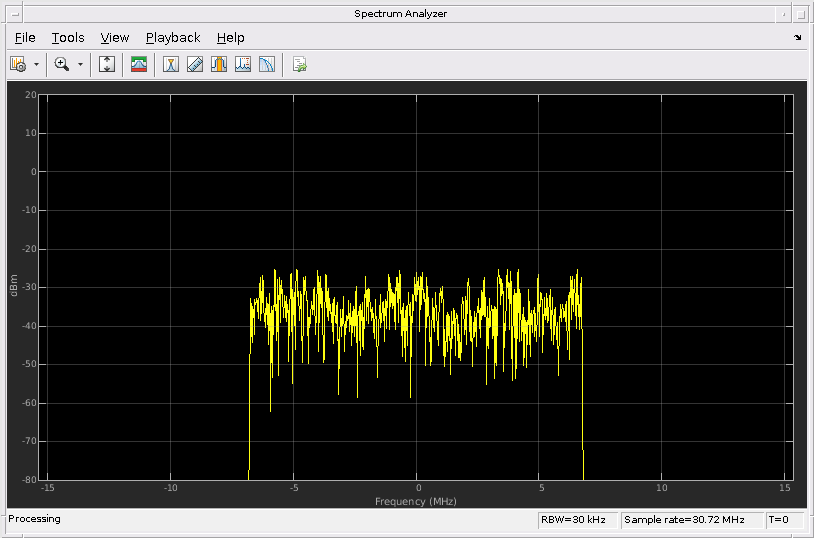The image size is (814, 538).
Task: Open the Help menu
Action: pyautogui.click(x=230, y=38)
